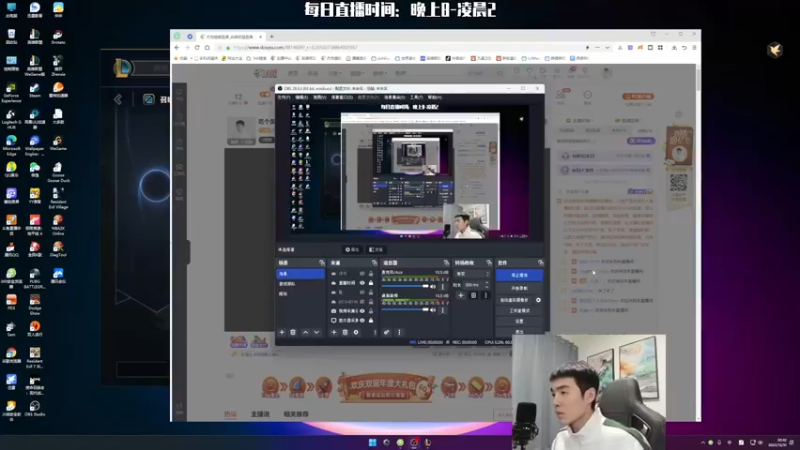Add a transition with the plus icon

(461, 295)
